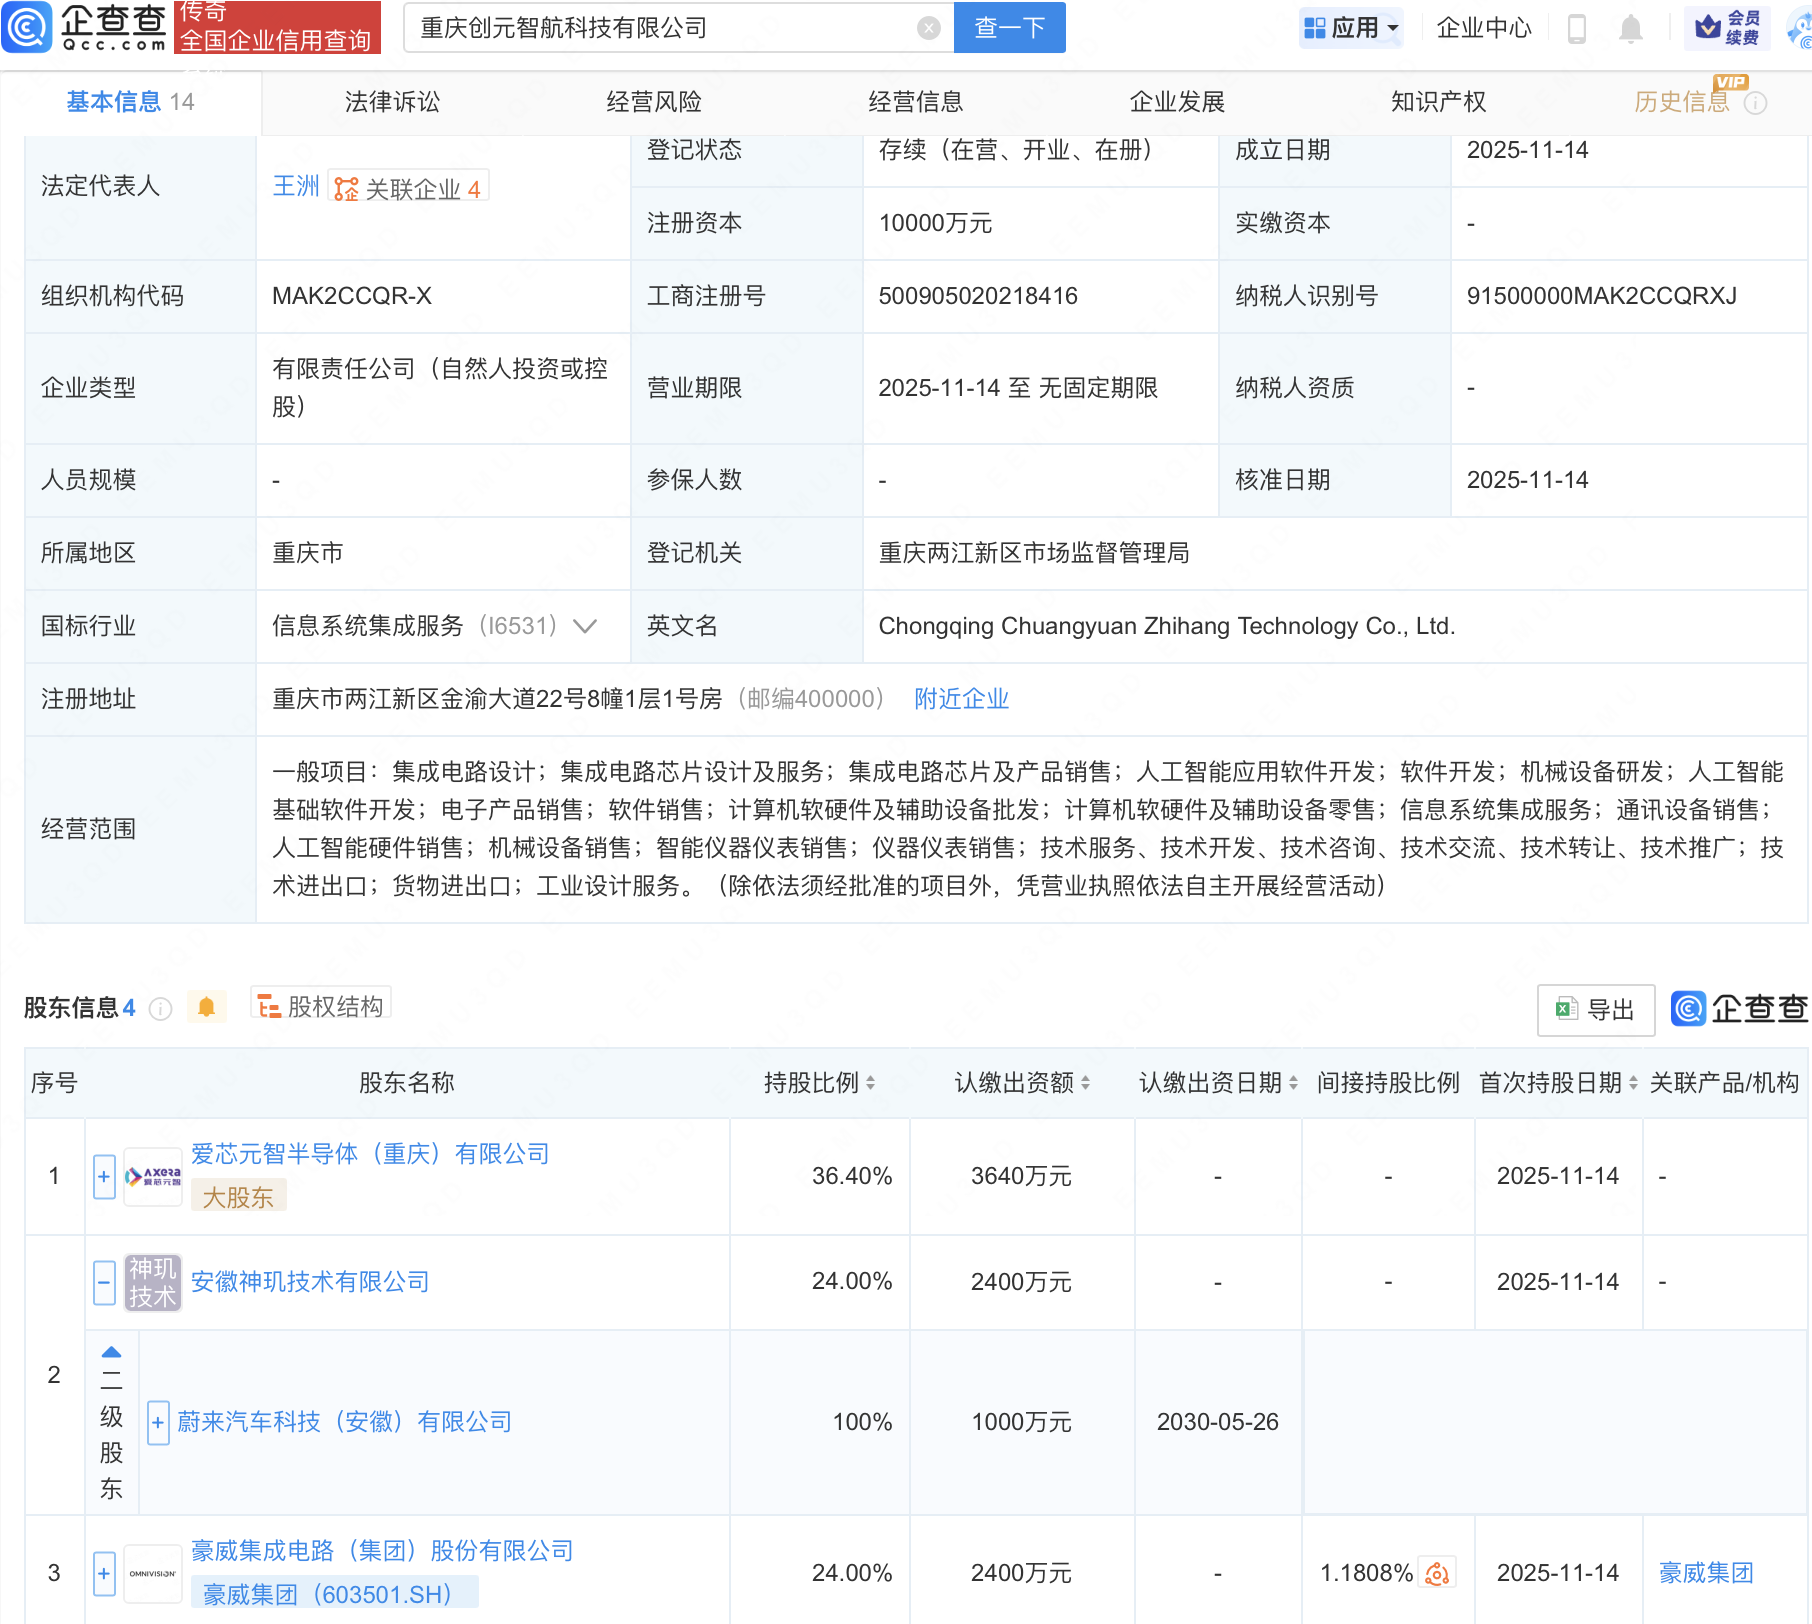The image size is (1812, 1624).
Task: Click the notification bell in header
Action: pyautogui.click(x=1630, y=29)
